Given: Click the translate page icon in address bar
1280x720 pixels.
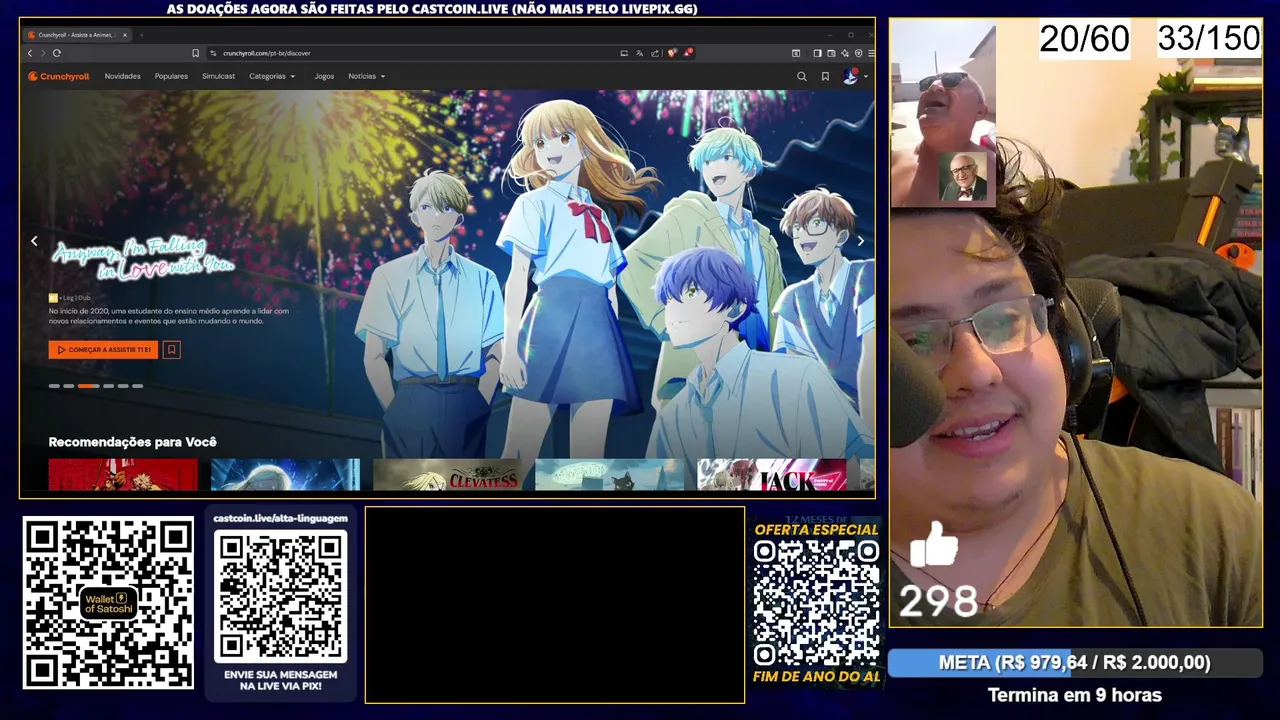Looking at the screenshot, I should [639, 53].
